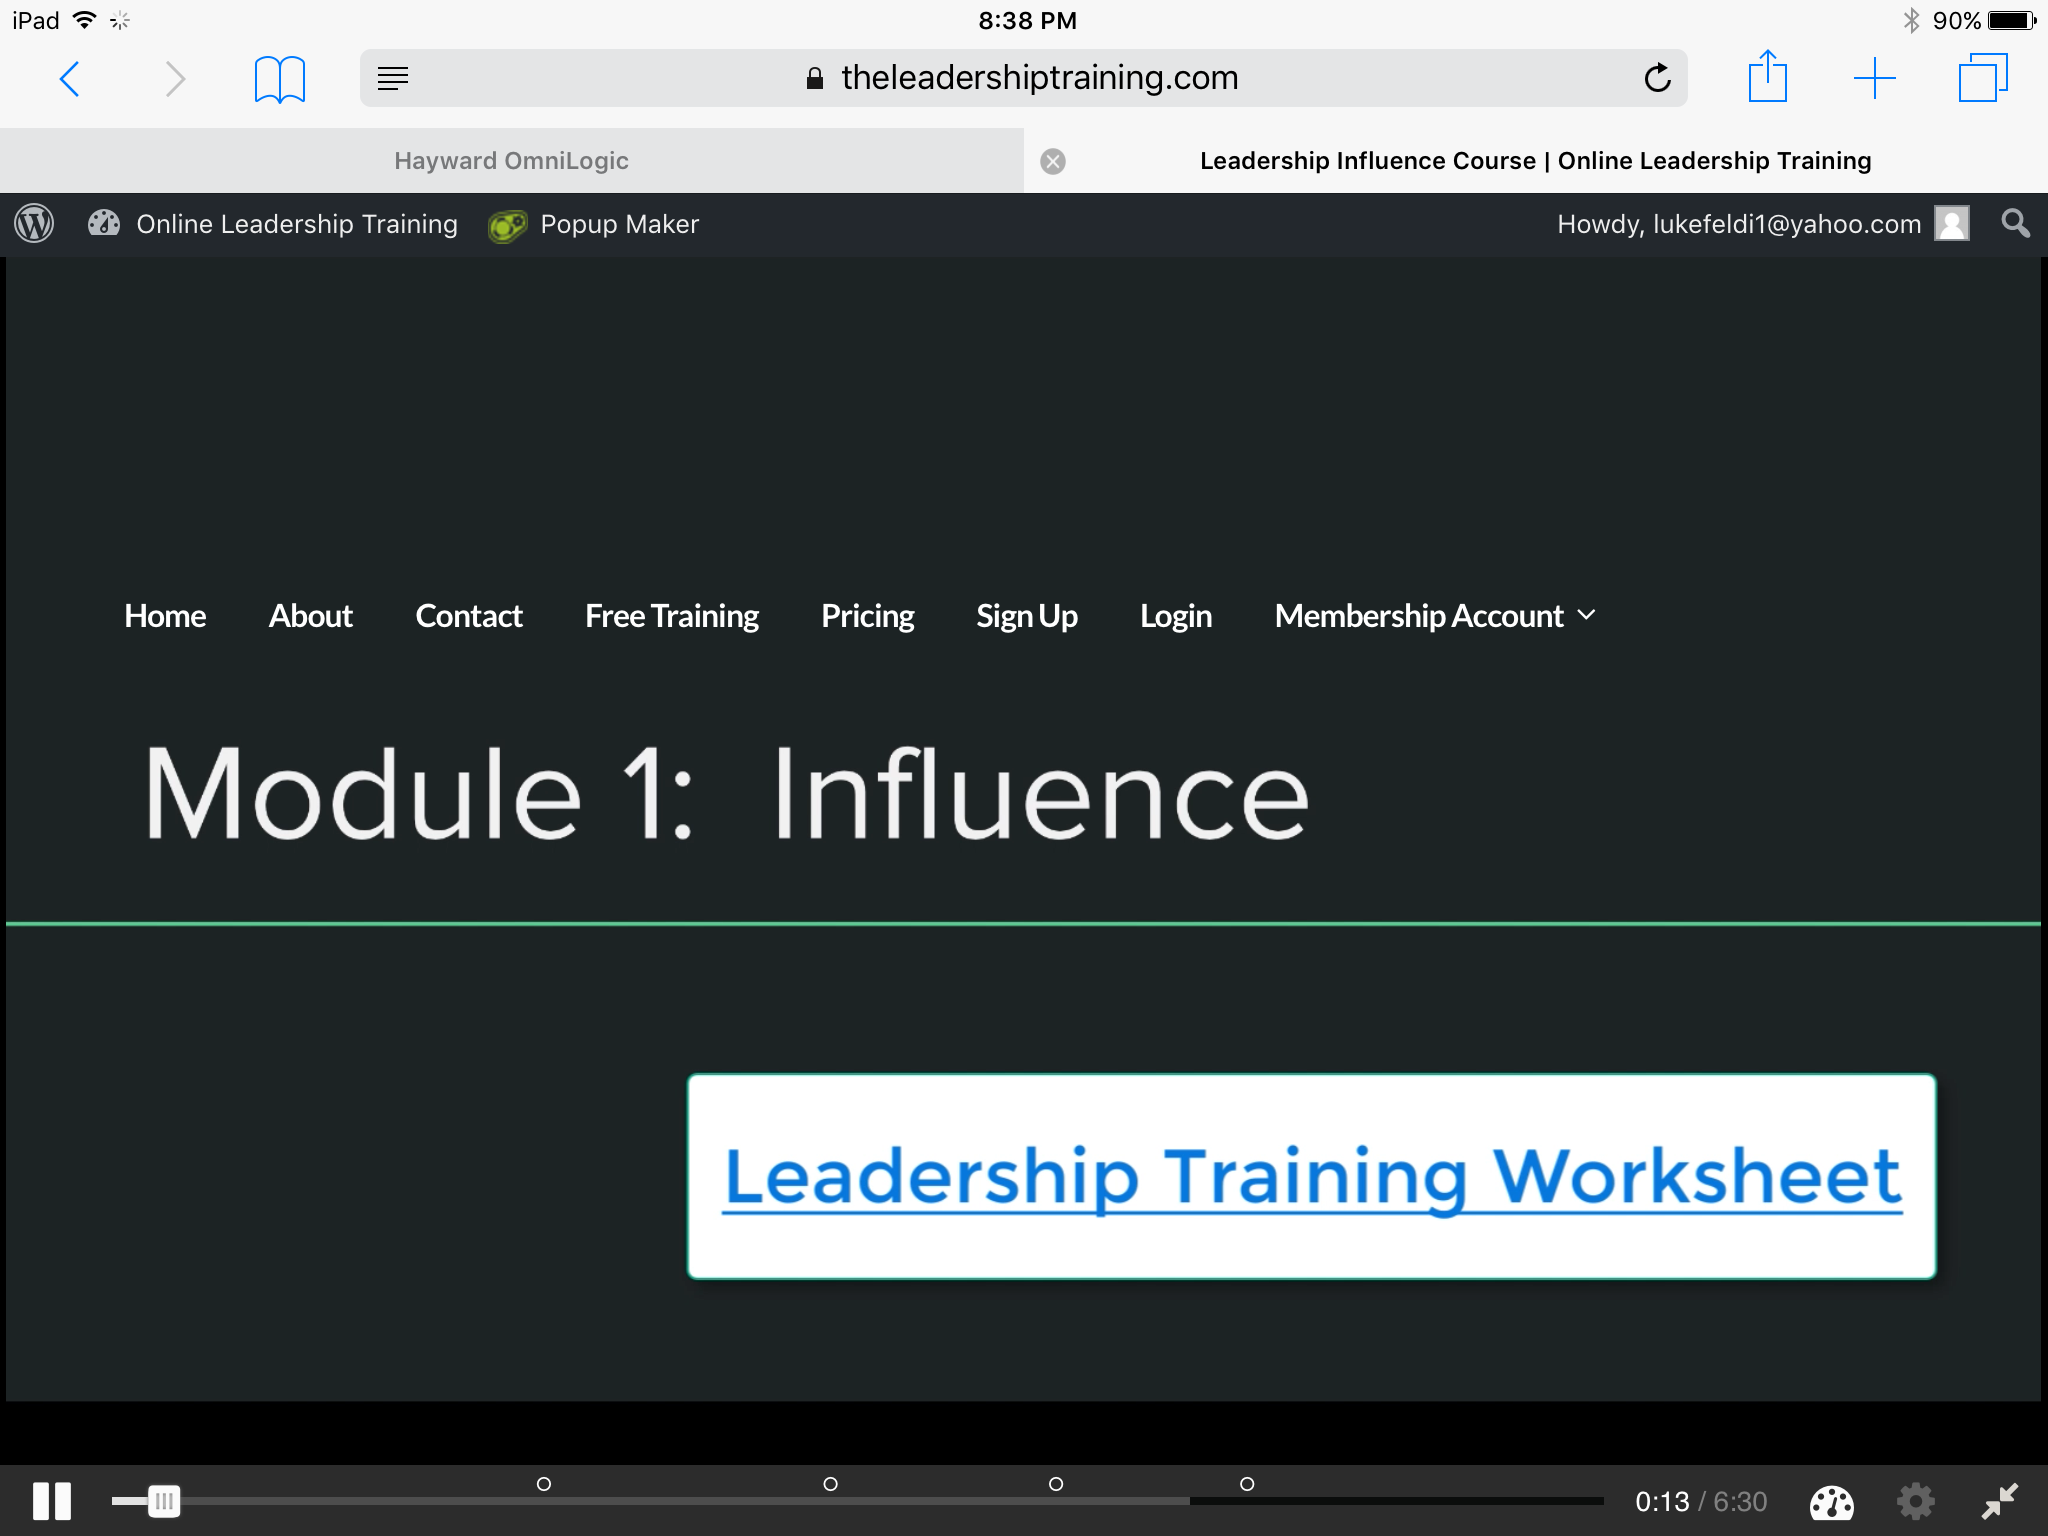Click the Membership Account menu item
2048x1536 pixels.
[1419, 616]
